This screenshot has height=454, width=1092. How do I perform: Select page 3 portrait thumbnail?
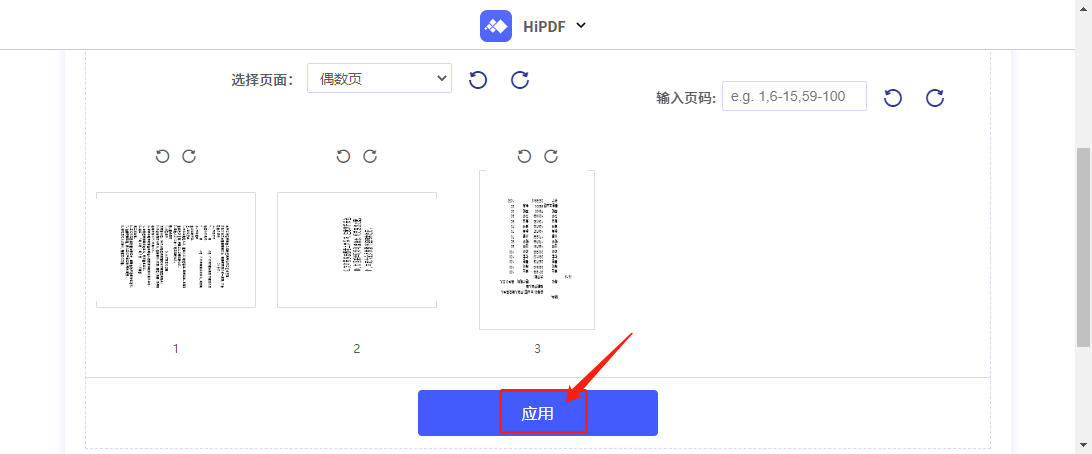pyautogui.click(x=537, y=249)
